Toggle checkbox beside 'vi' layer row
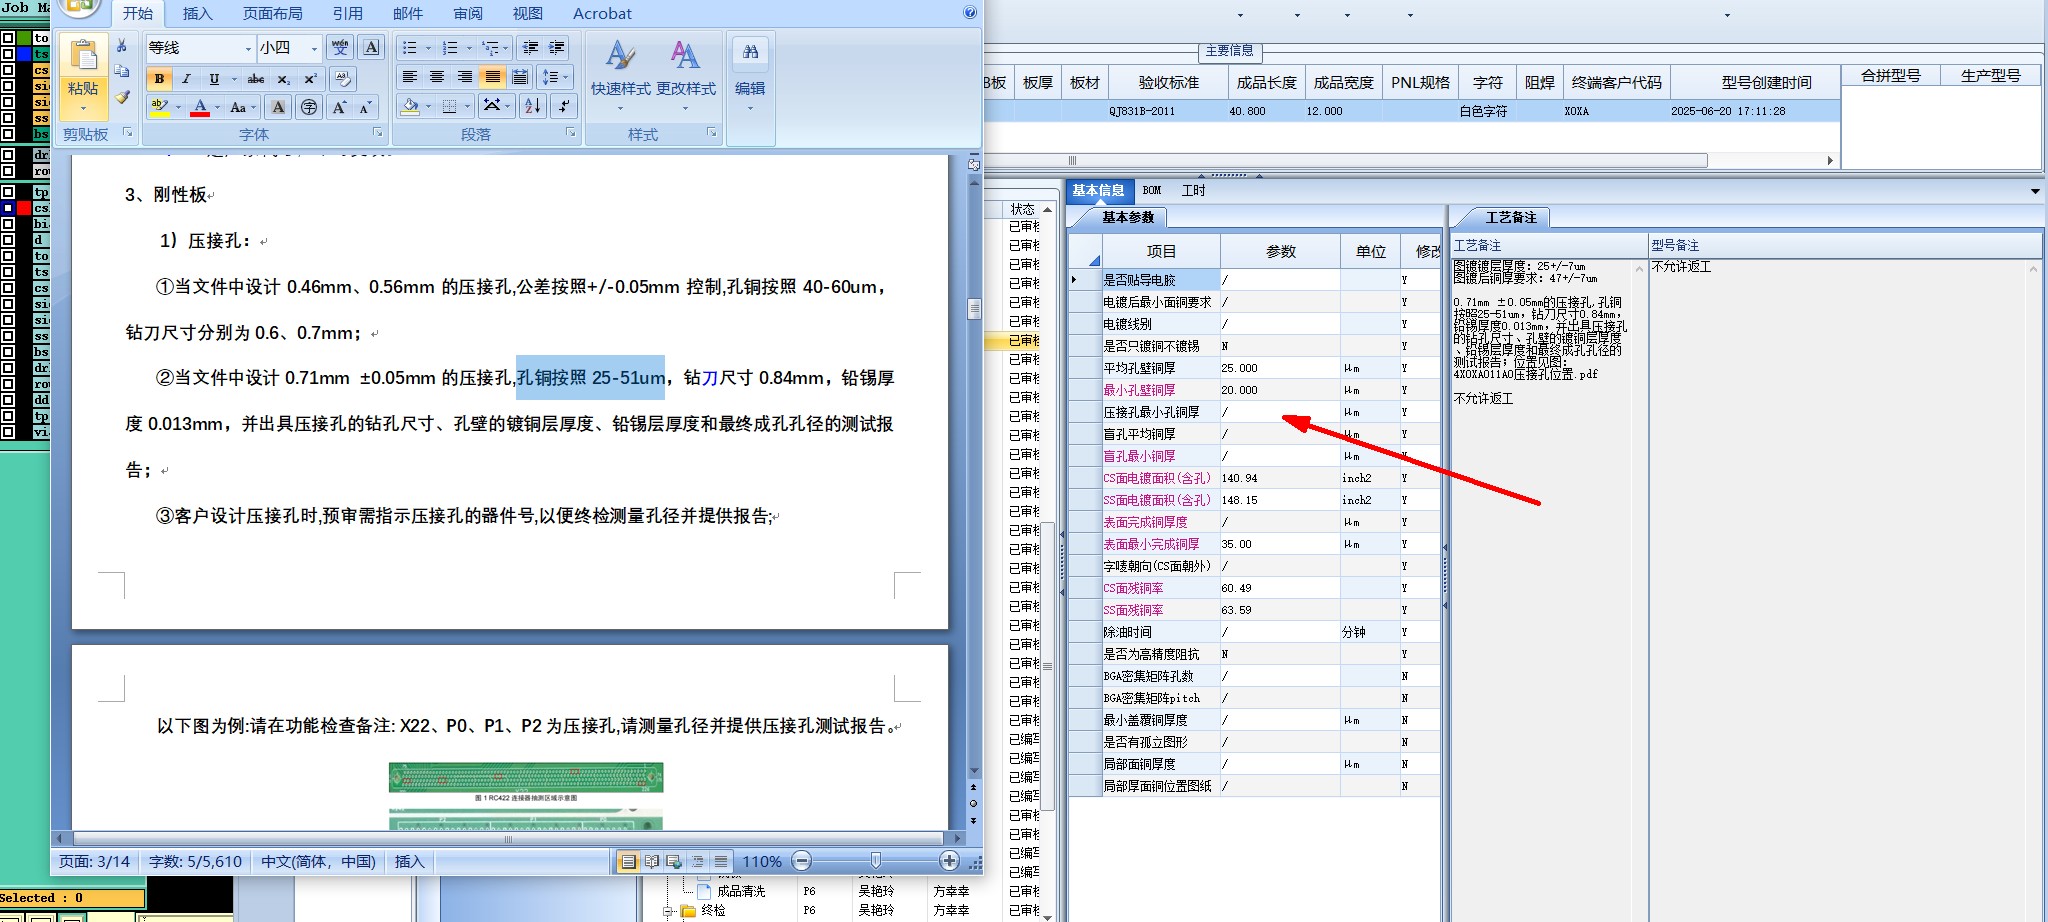This screenshot has width=2048, height=922. coord(8,432)
